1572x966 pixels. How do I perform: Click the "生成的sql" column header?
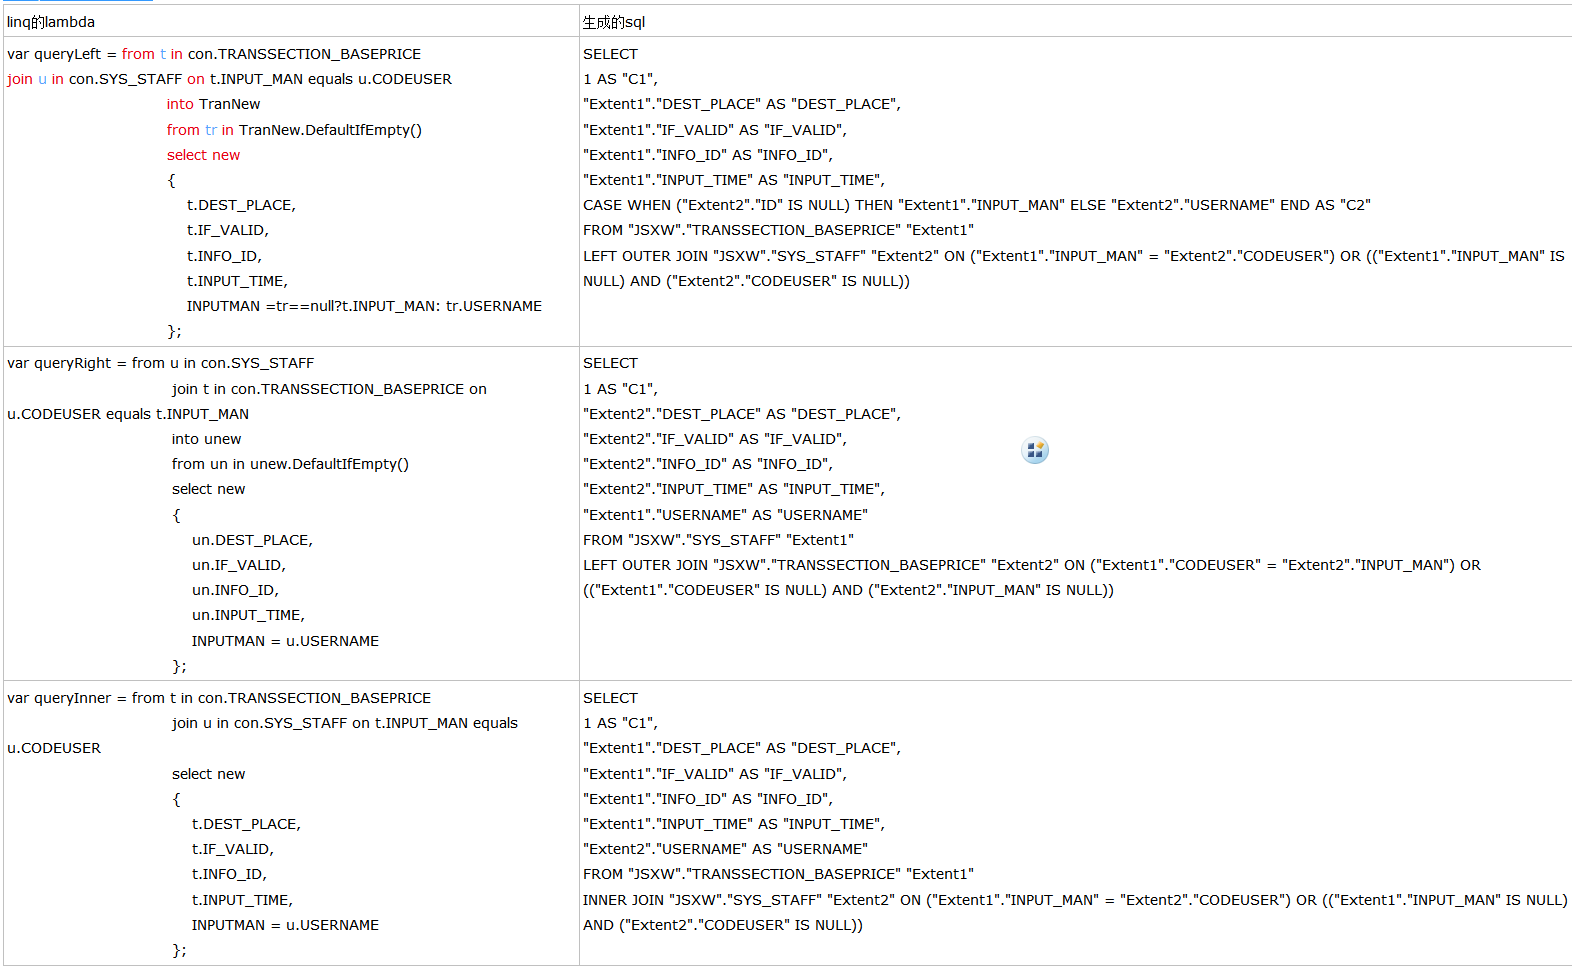click(x=614, y=22)
